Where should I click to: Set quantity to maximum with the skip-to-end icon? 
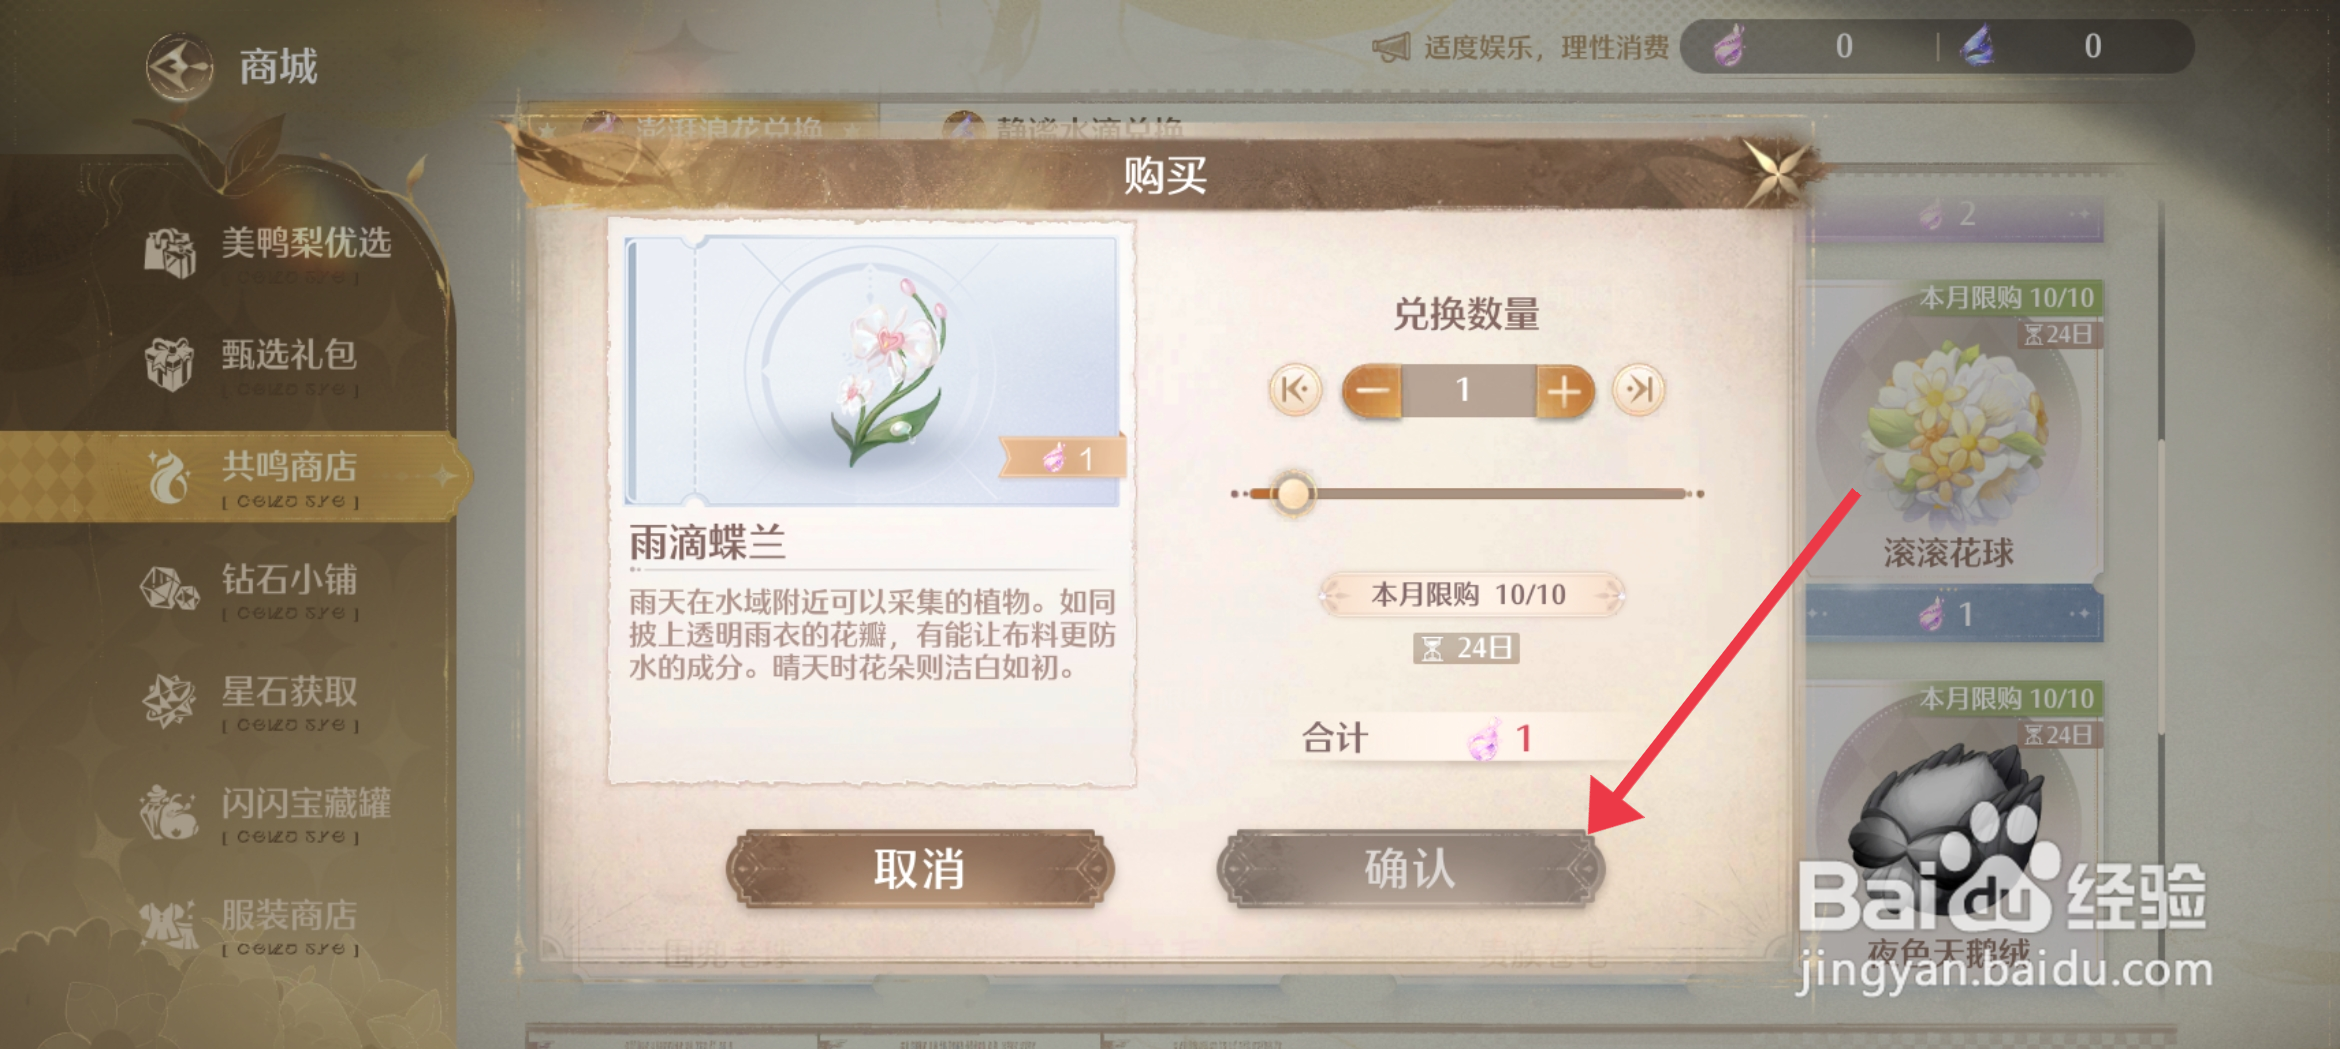[x=1639, y=389]
